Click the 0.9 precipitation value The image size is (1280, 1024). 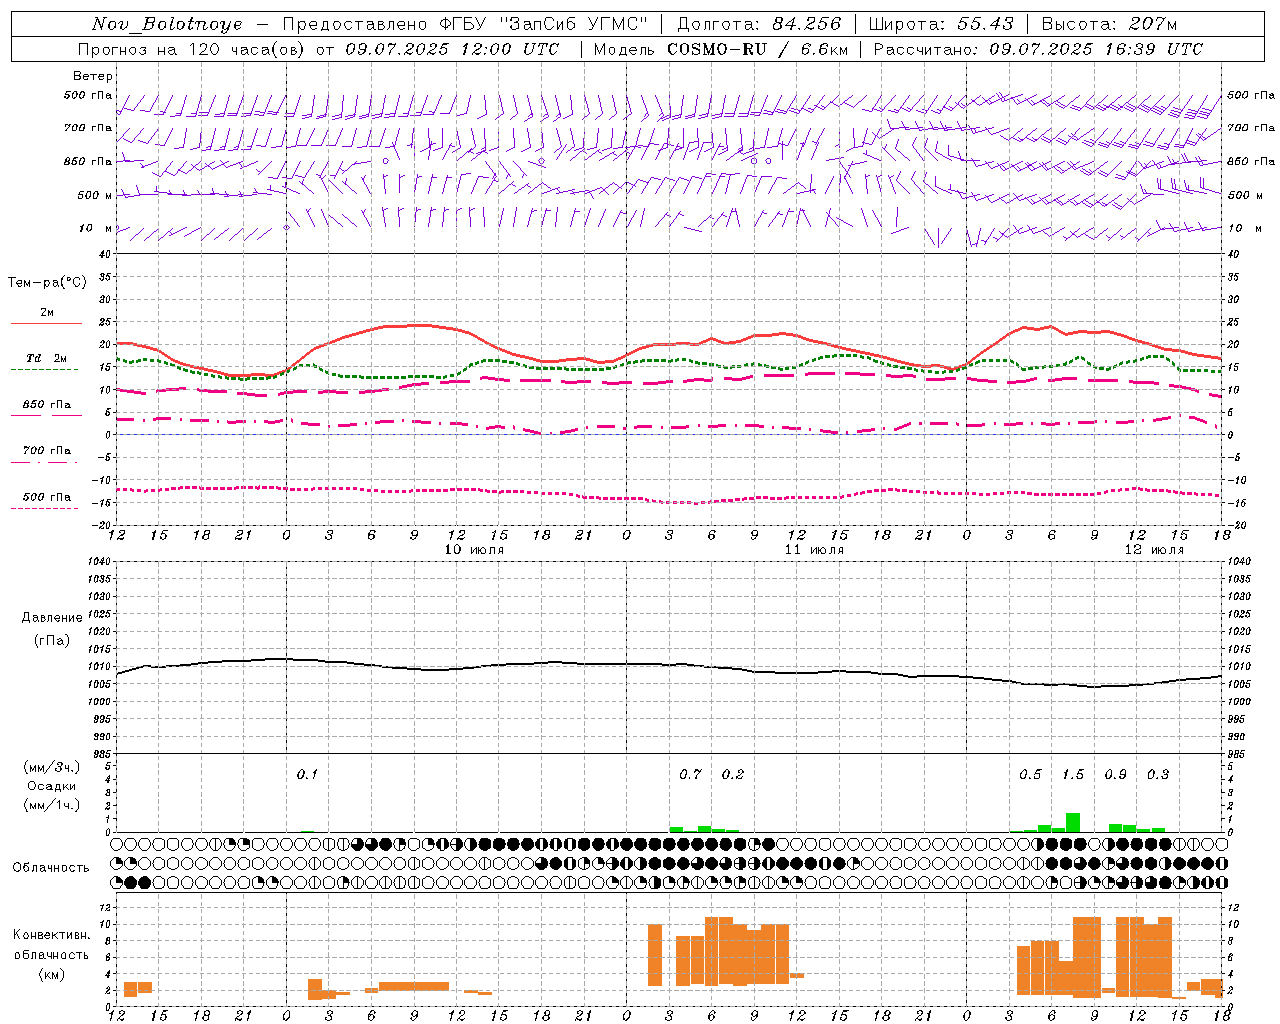(1115, 774)
